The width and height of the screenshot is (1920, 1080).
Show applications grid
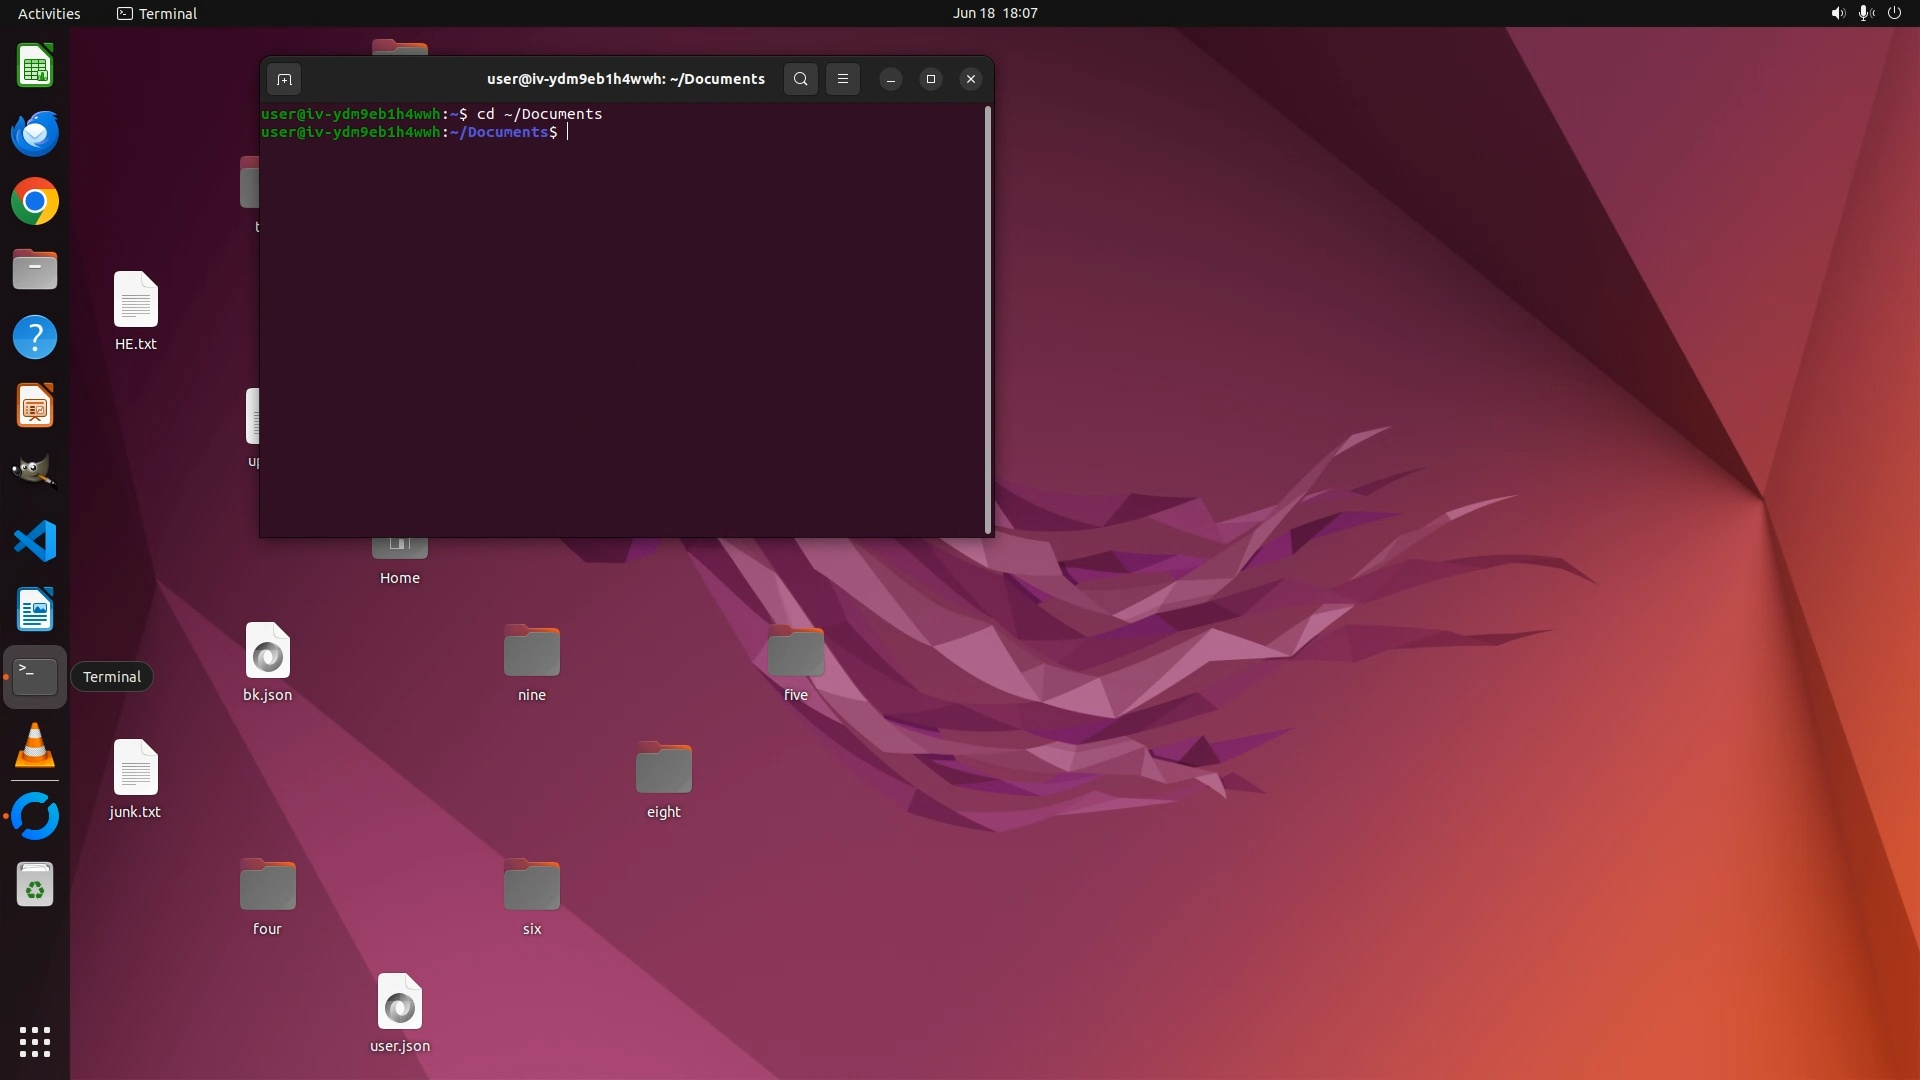pos(35,1041)
